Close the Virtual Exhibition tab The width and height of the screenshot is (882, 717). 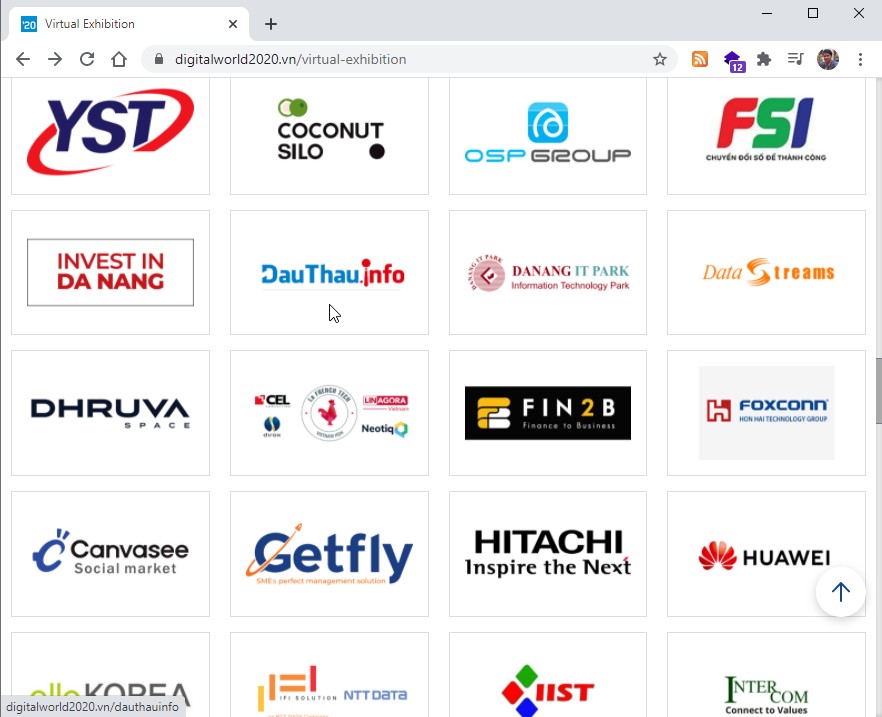(x=233, y=24)
